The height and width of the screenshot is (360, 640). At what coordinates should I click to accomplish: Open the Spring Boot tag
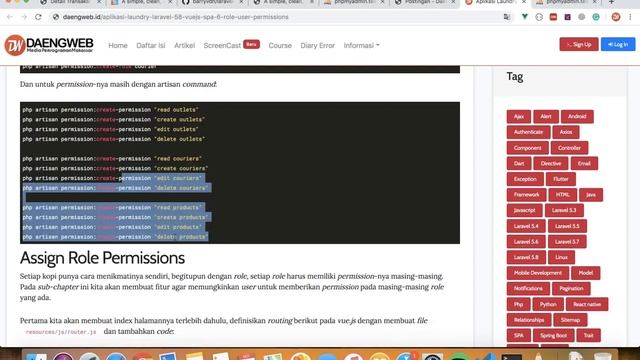tap(553, 336)
